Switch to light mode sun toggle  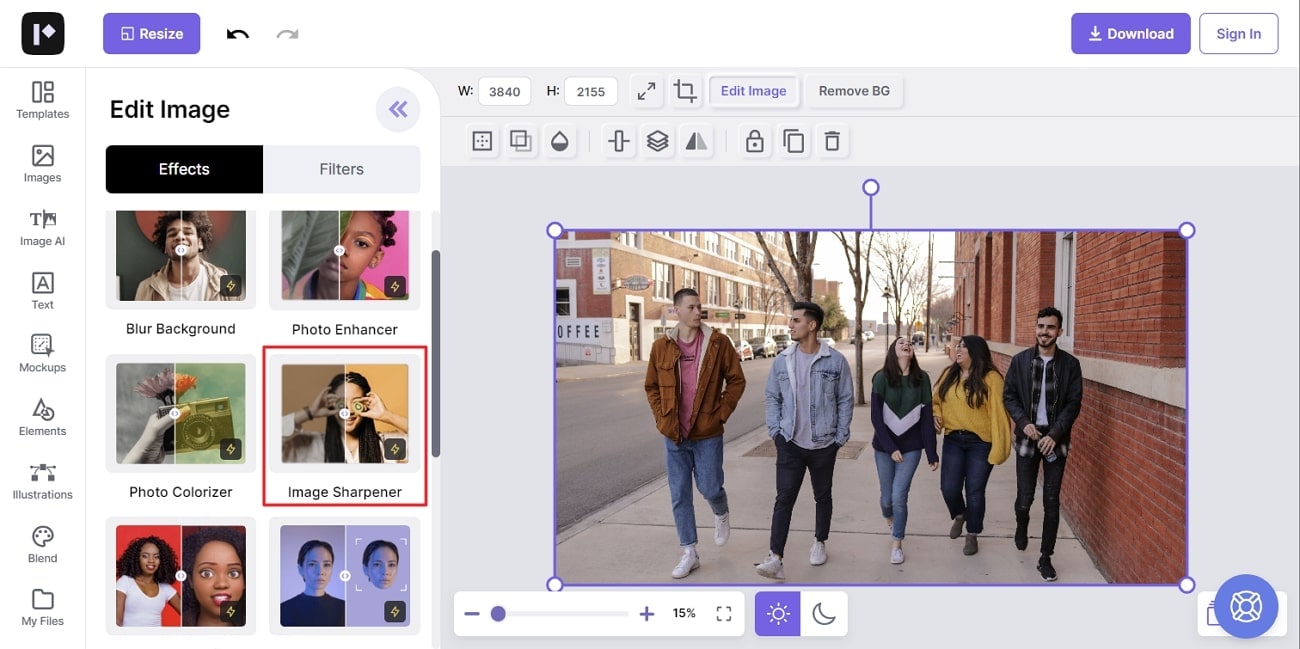778,613
